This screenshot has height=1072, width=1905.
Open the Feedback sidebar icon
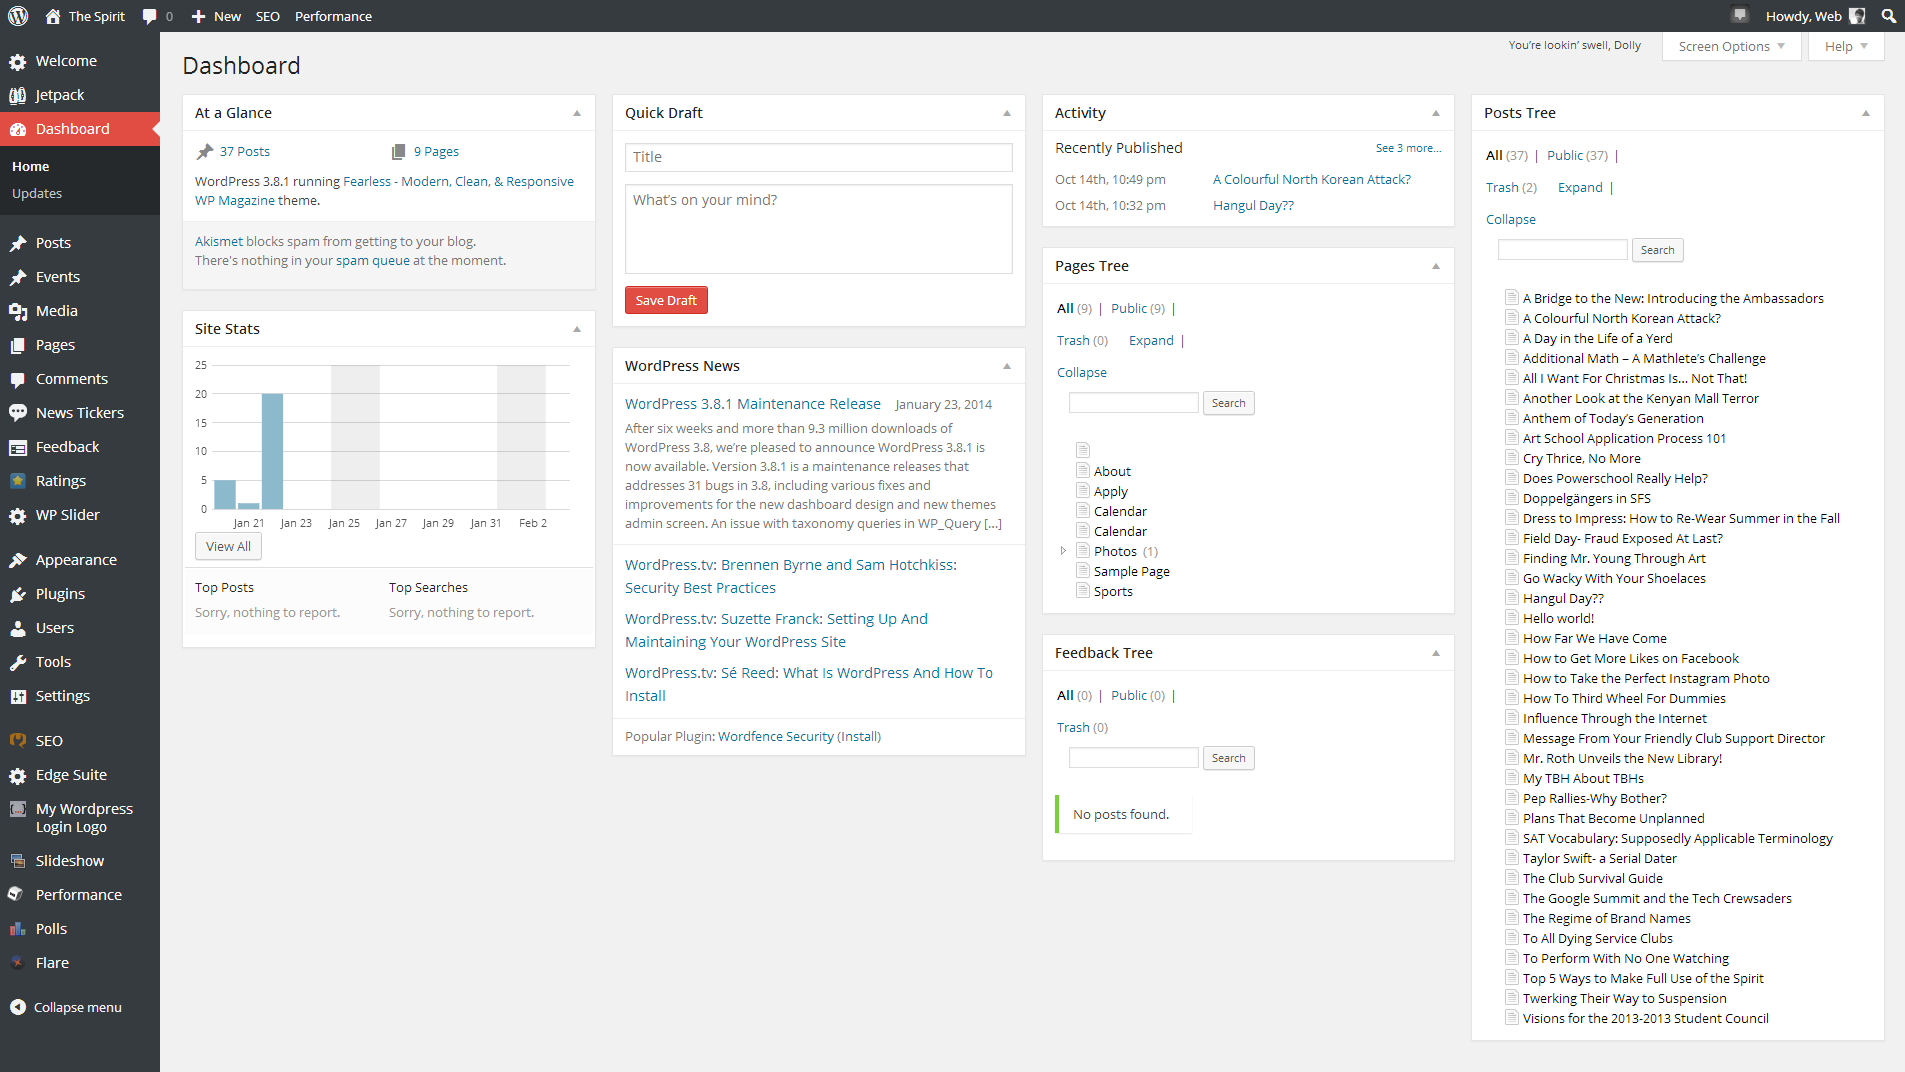pyautogui.click(x=18, y=448)
